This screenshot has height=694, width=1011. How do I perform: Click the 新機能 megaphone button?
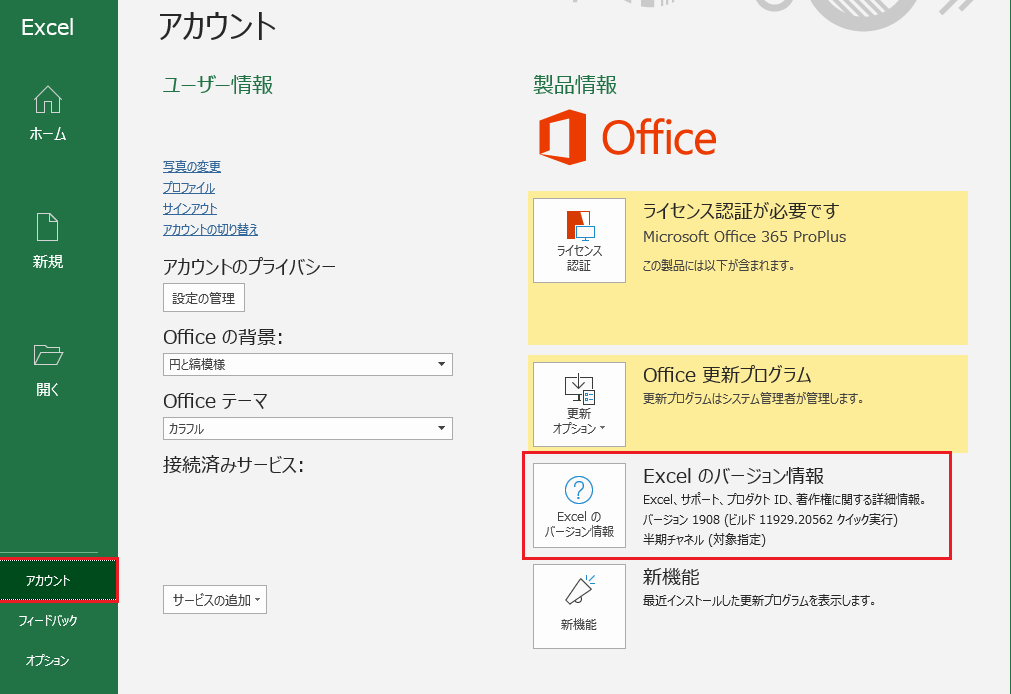coord(579,606)
